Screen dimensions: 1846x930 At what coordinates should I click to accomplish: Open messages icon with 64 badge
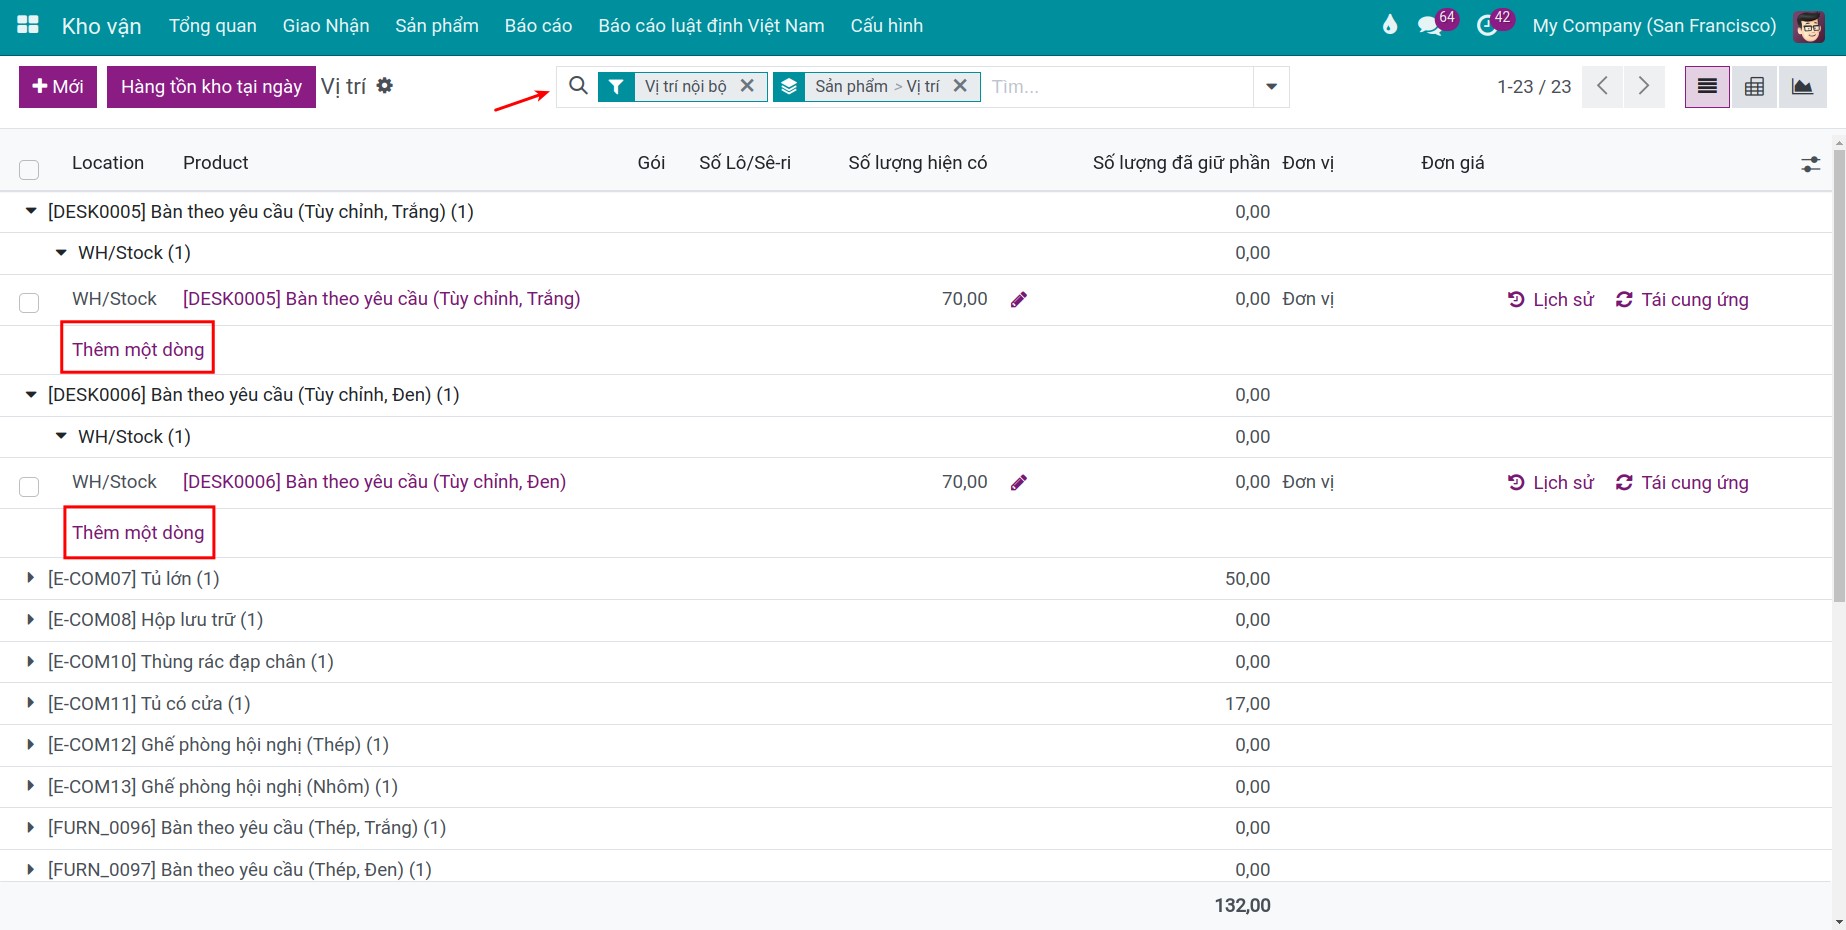point(1430,26)
